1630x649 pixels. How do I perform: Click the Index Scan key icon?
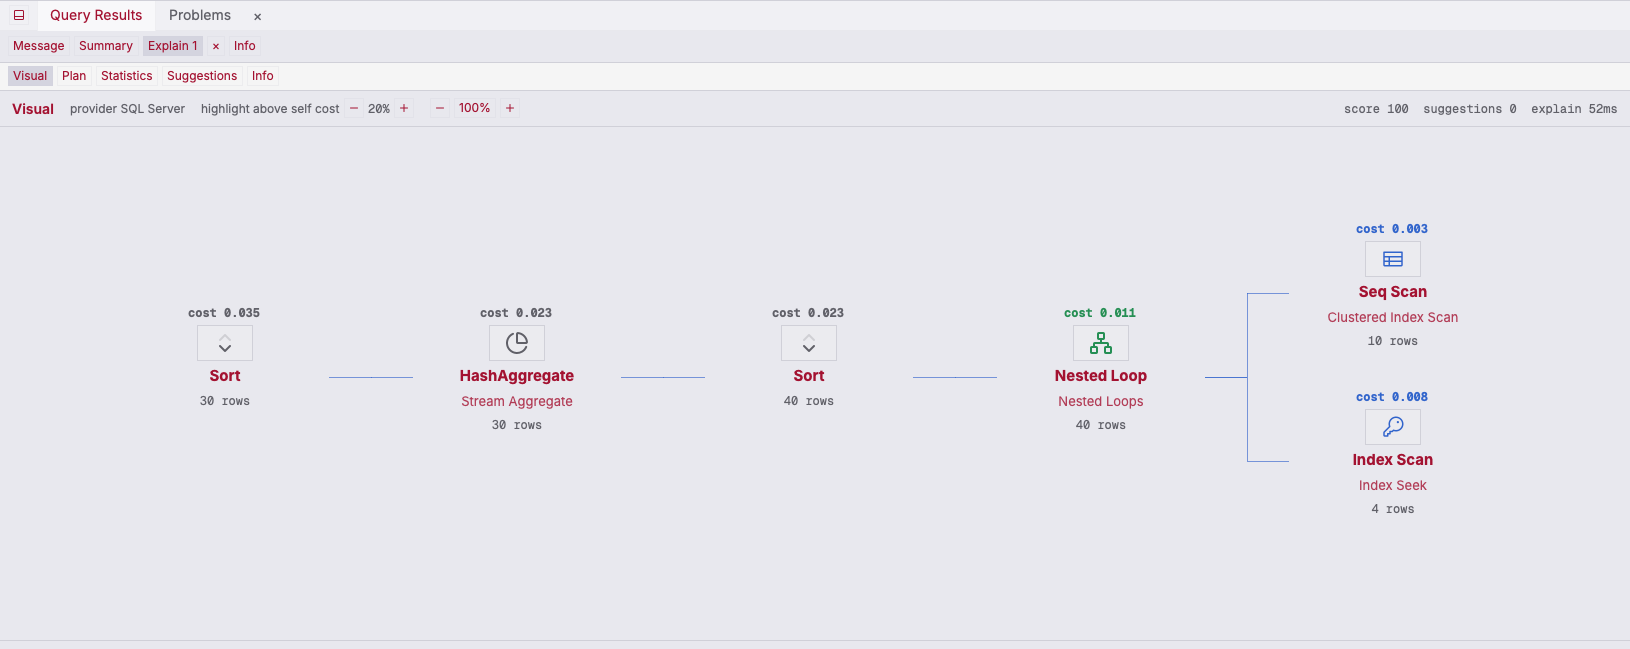1393,427
